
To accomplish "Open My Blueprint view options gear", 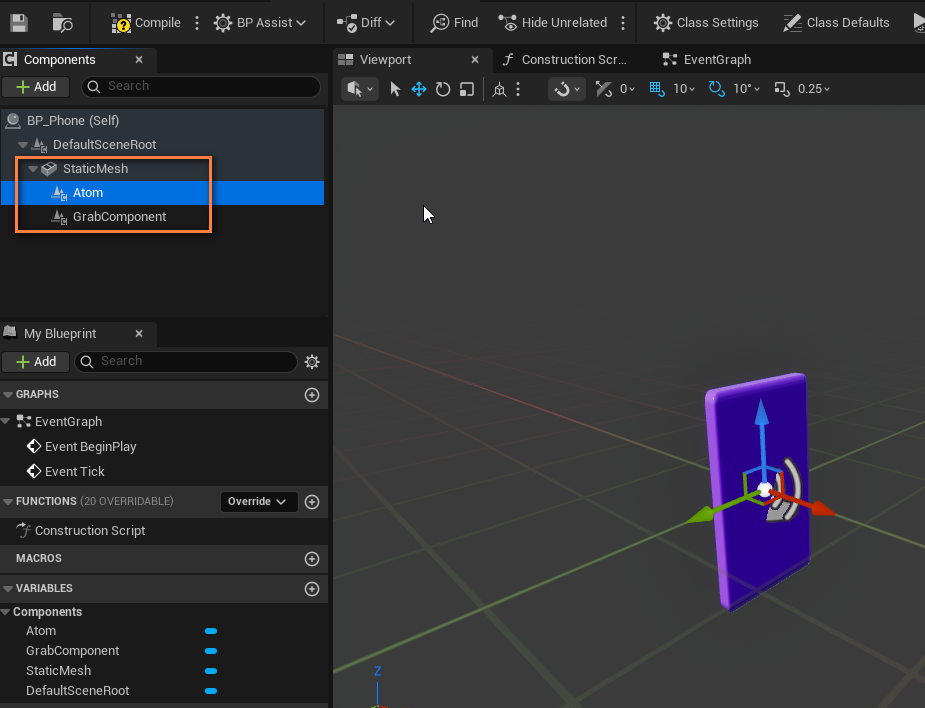I will [312, 362].
